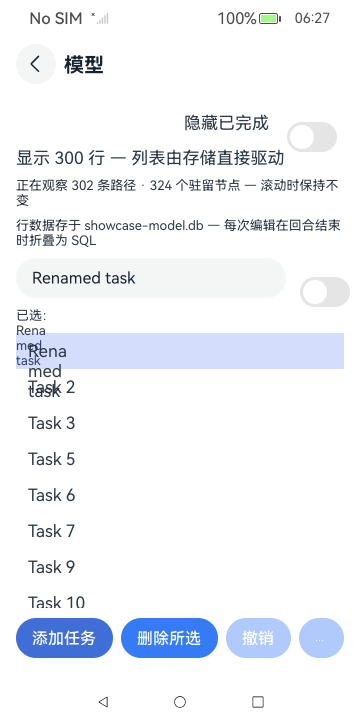Select Task 10 in the list
The image size is (360, 720).
[180, 597]
